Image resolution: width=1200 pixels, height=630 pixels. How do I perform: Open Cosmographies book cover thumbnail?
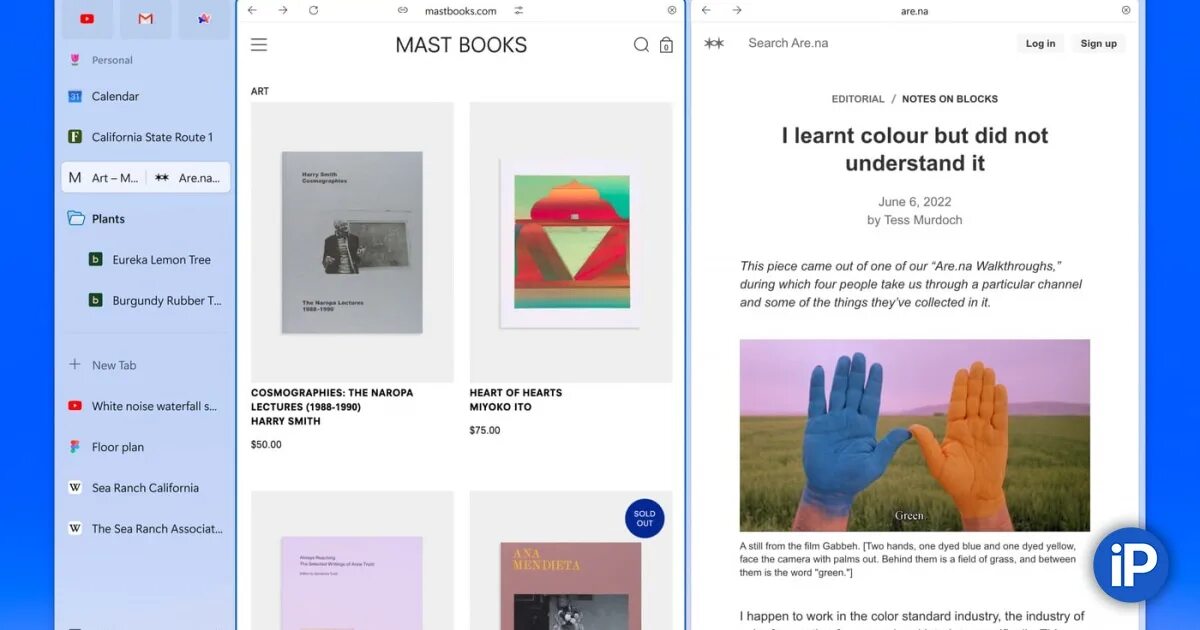[352, 242]
